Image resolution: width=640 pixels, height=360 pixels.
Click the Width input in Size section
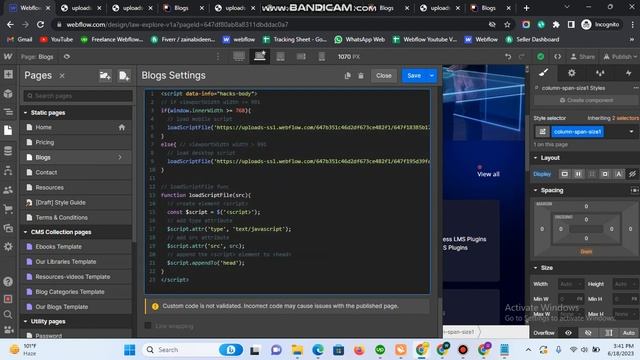[x=570, y=284]
